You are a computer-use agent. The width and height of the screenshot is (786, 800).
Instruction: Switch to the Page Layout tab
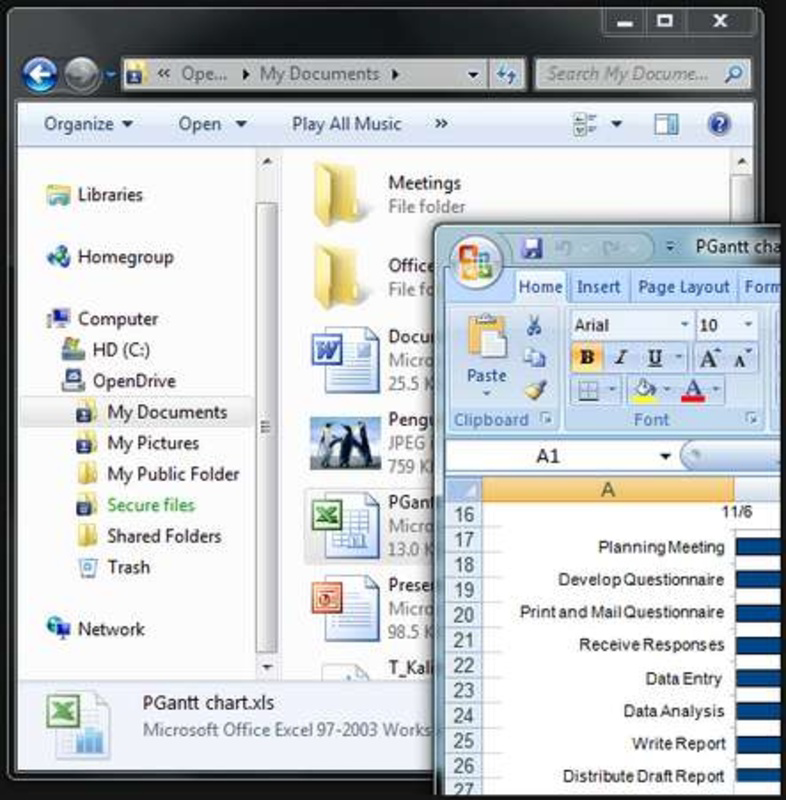point(683,287)
